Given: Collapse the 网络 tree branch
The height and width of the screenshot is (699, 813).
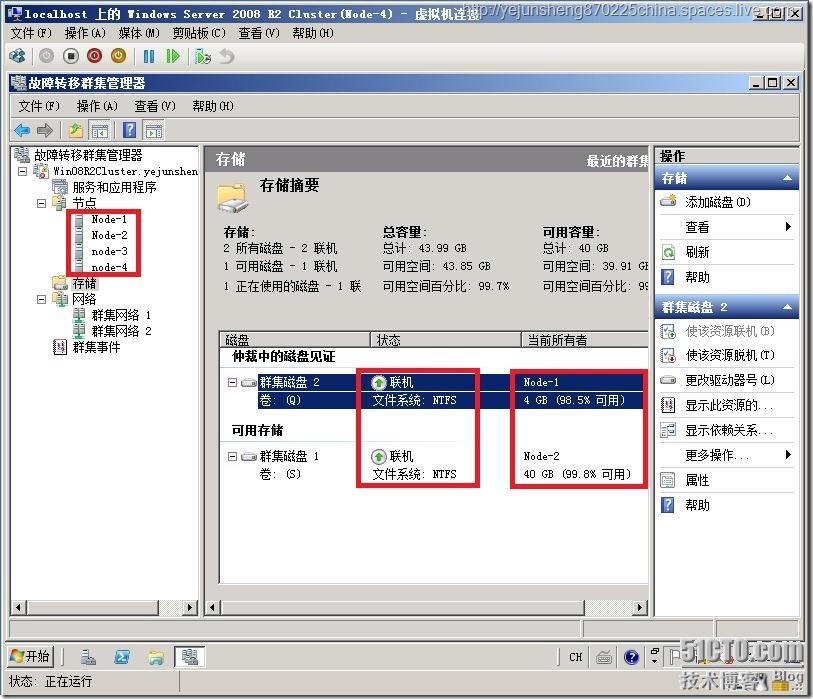Looking at the screenshot, I should 41,299.
